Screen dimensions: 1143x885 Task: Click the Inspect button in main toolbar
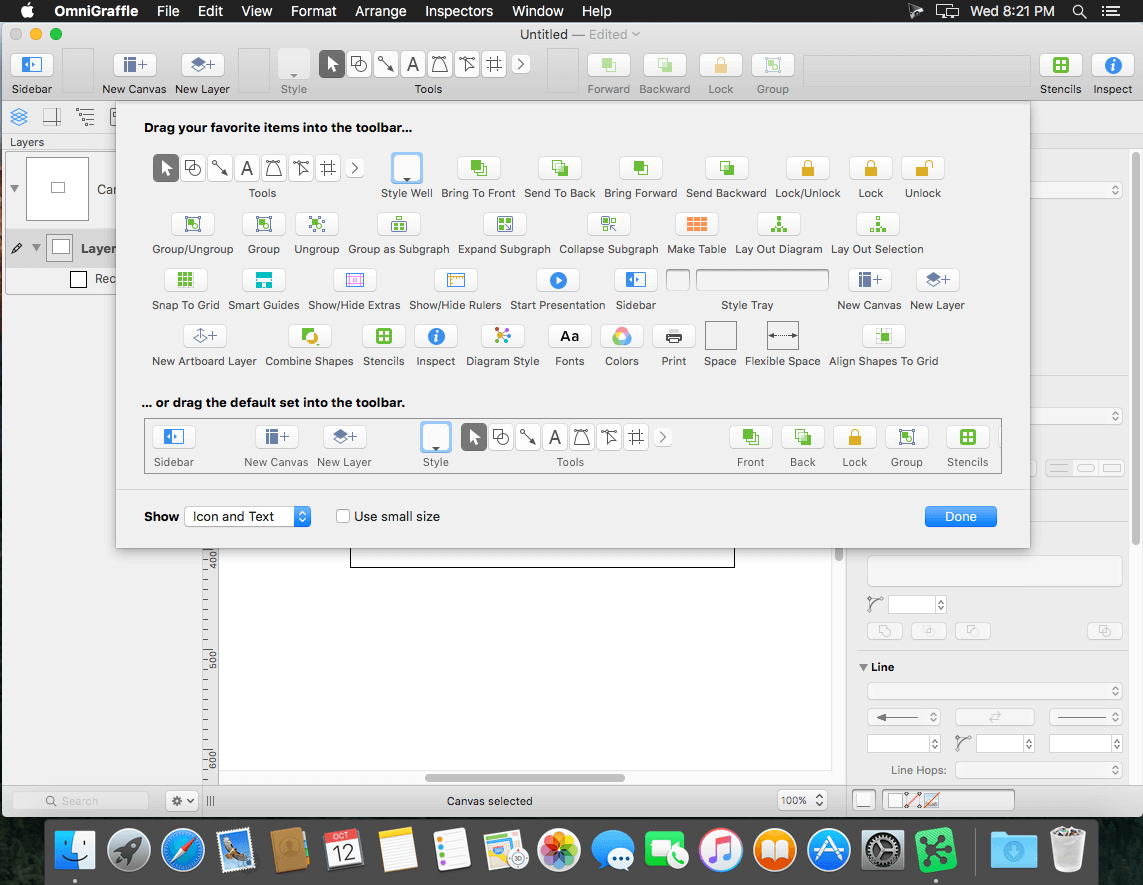pos(1112,65)
